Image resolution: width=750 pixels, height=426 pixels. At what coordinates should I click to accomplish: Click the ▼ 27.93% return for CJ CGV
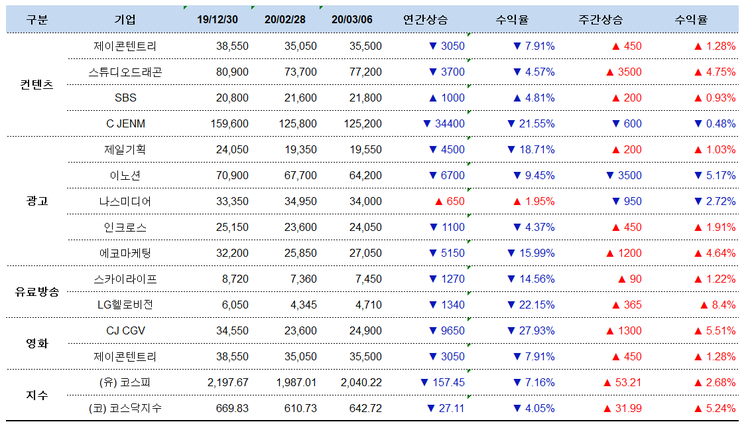pyautogui.click(x=531, y=330)
